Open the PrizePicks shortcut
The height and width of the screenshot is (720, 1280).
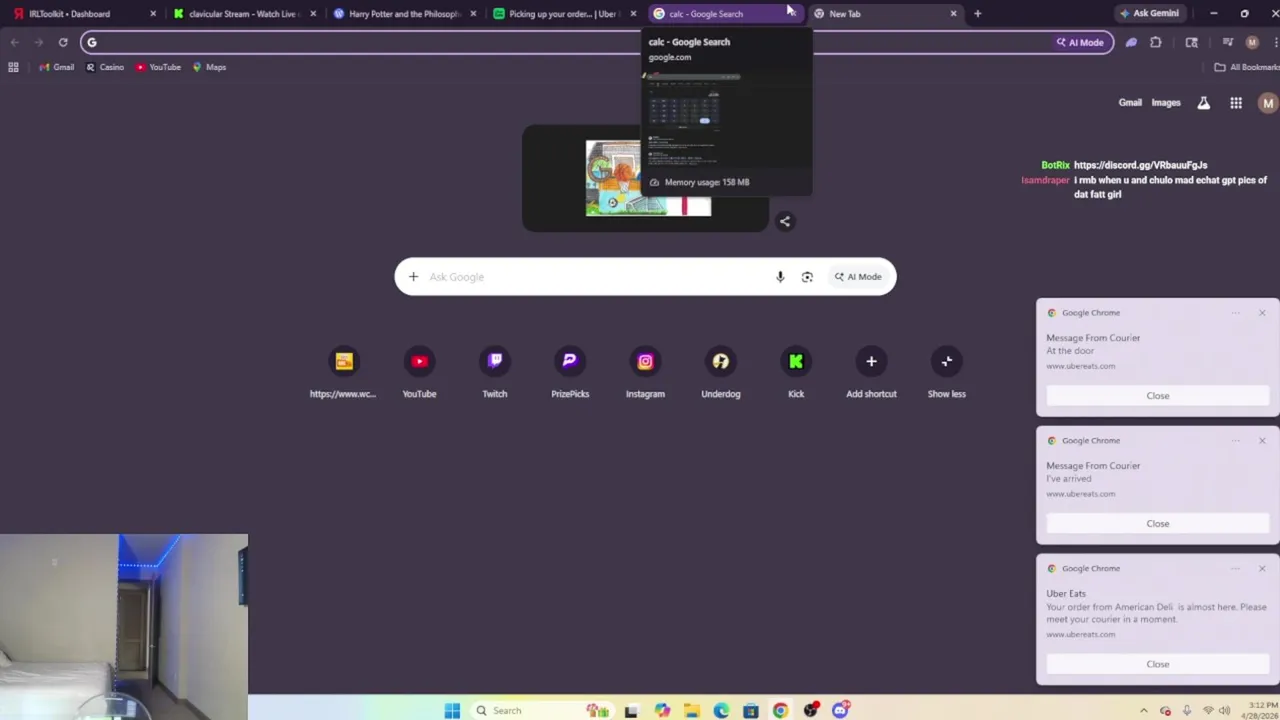pos(570,373)
